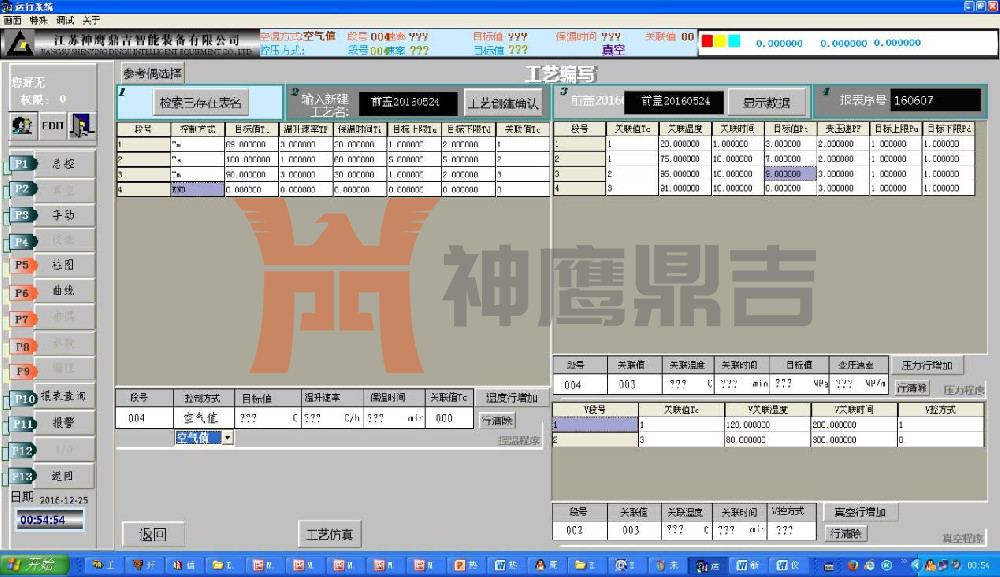This screenshot has width=1000, height=577.
Task: Expand the 空气值 control mode dropdown
Action: (x=228, y=438)
